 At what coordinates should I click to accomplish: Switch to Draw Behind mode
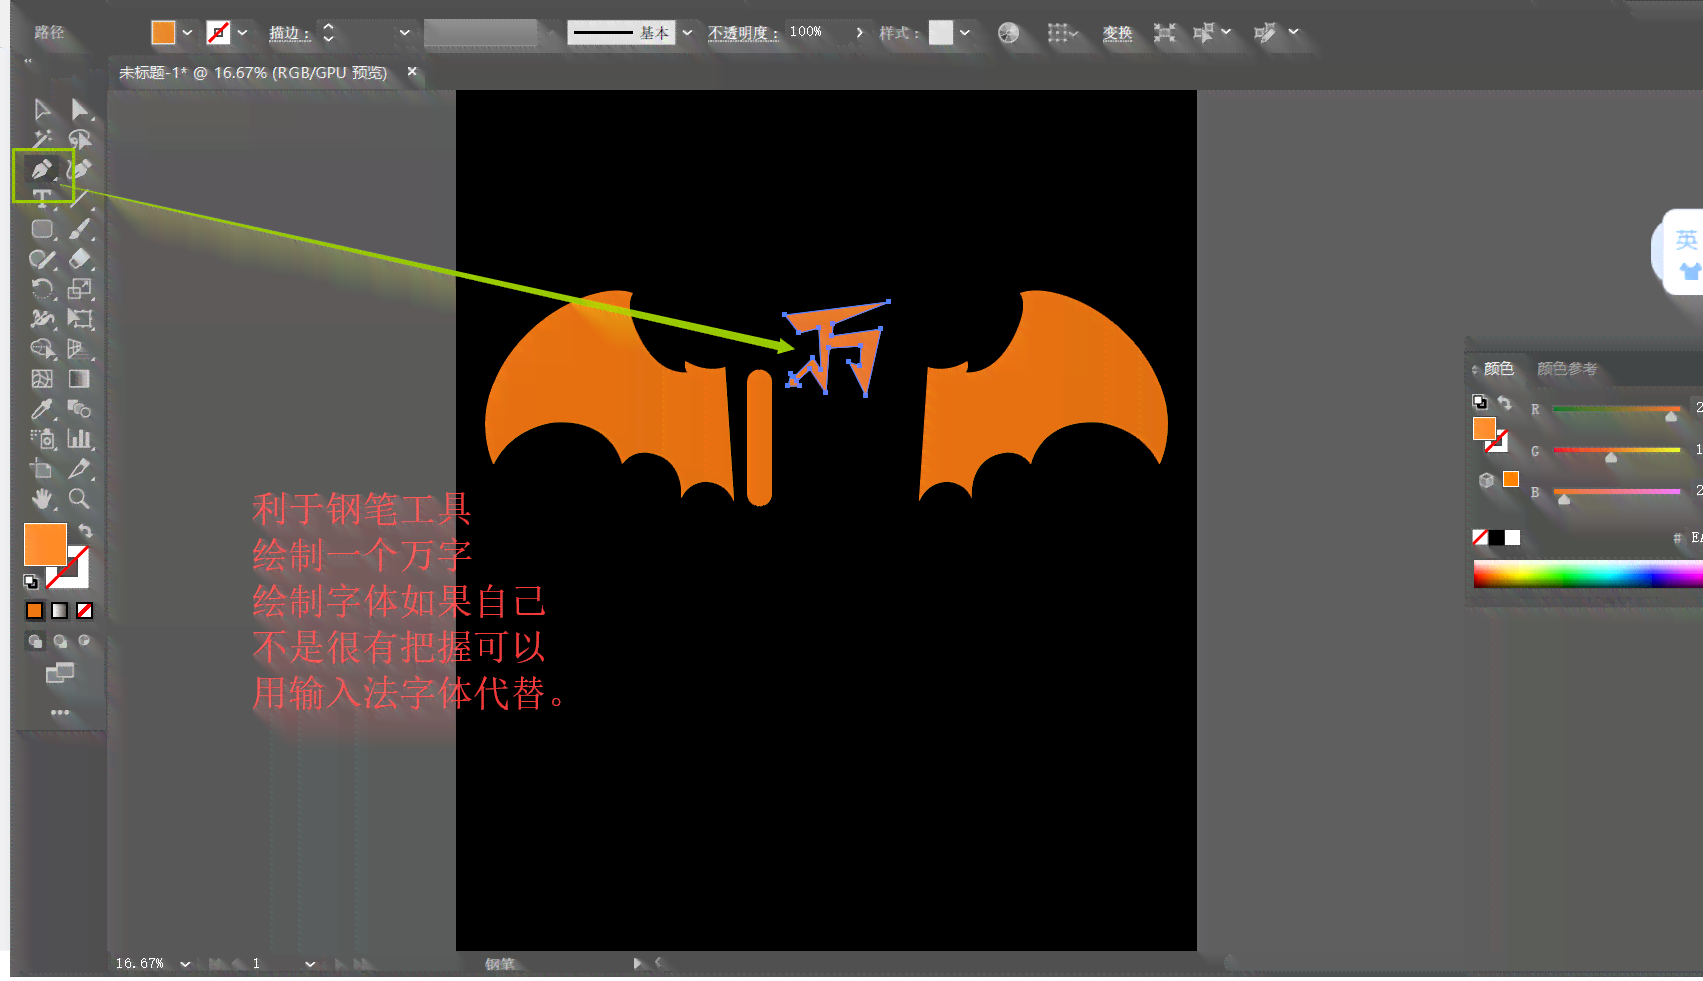(x=61, y=641)
